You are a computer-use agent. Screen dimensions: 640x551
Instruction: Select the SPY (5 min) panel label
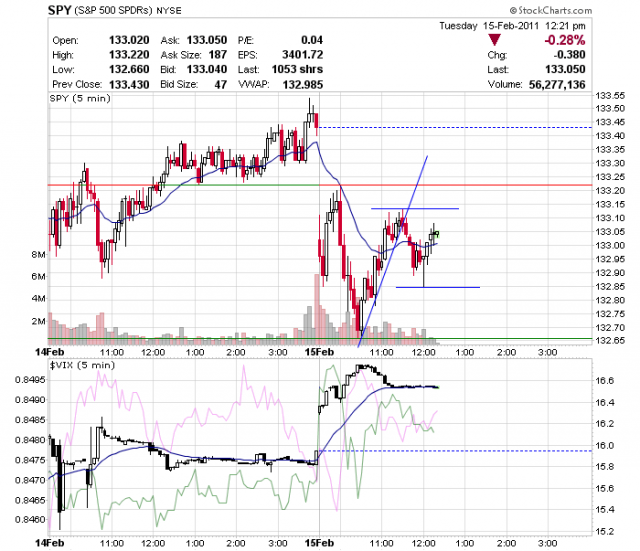[80, 98]
